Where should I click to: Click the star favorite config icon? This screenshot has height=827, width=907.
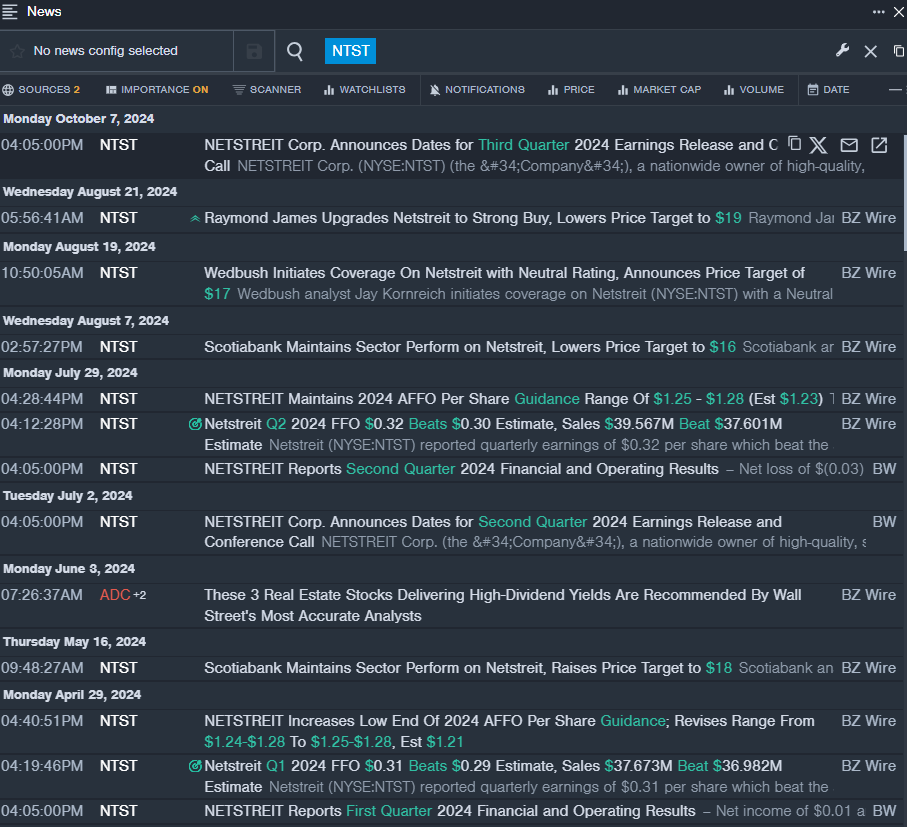[x=17, y=51]
